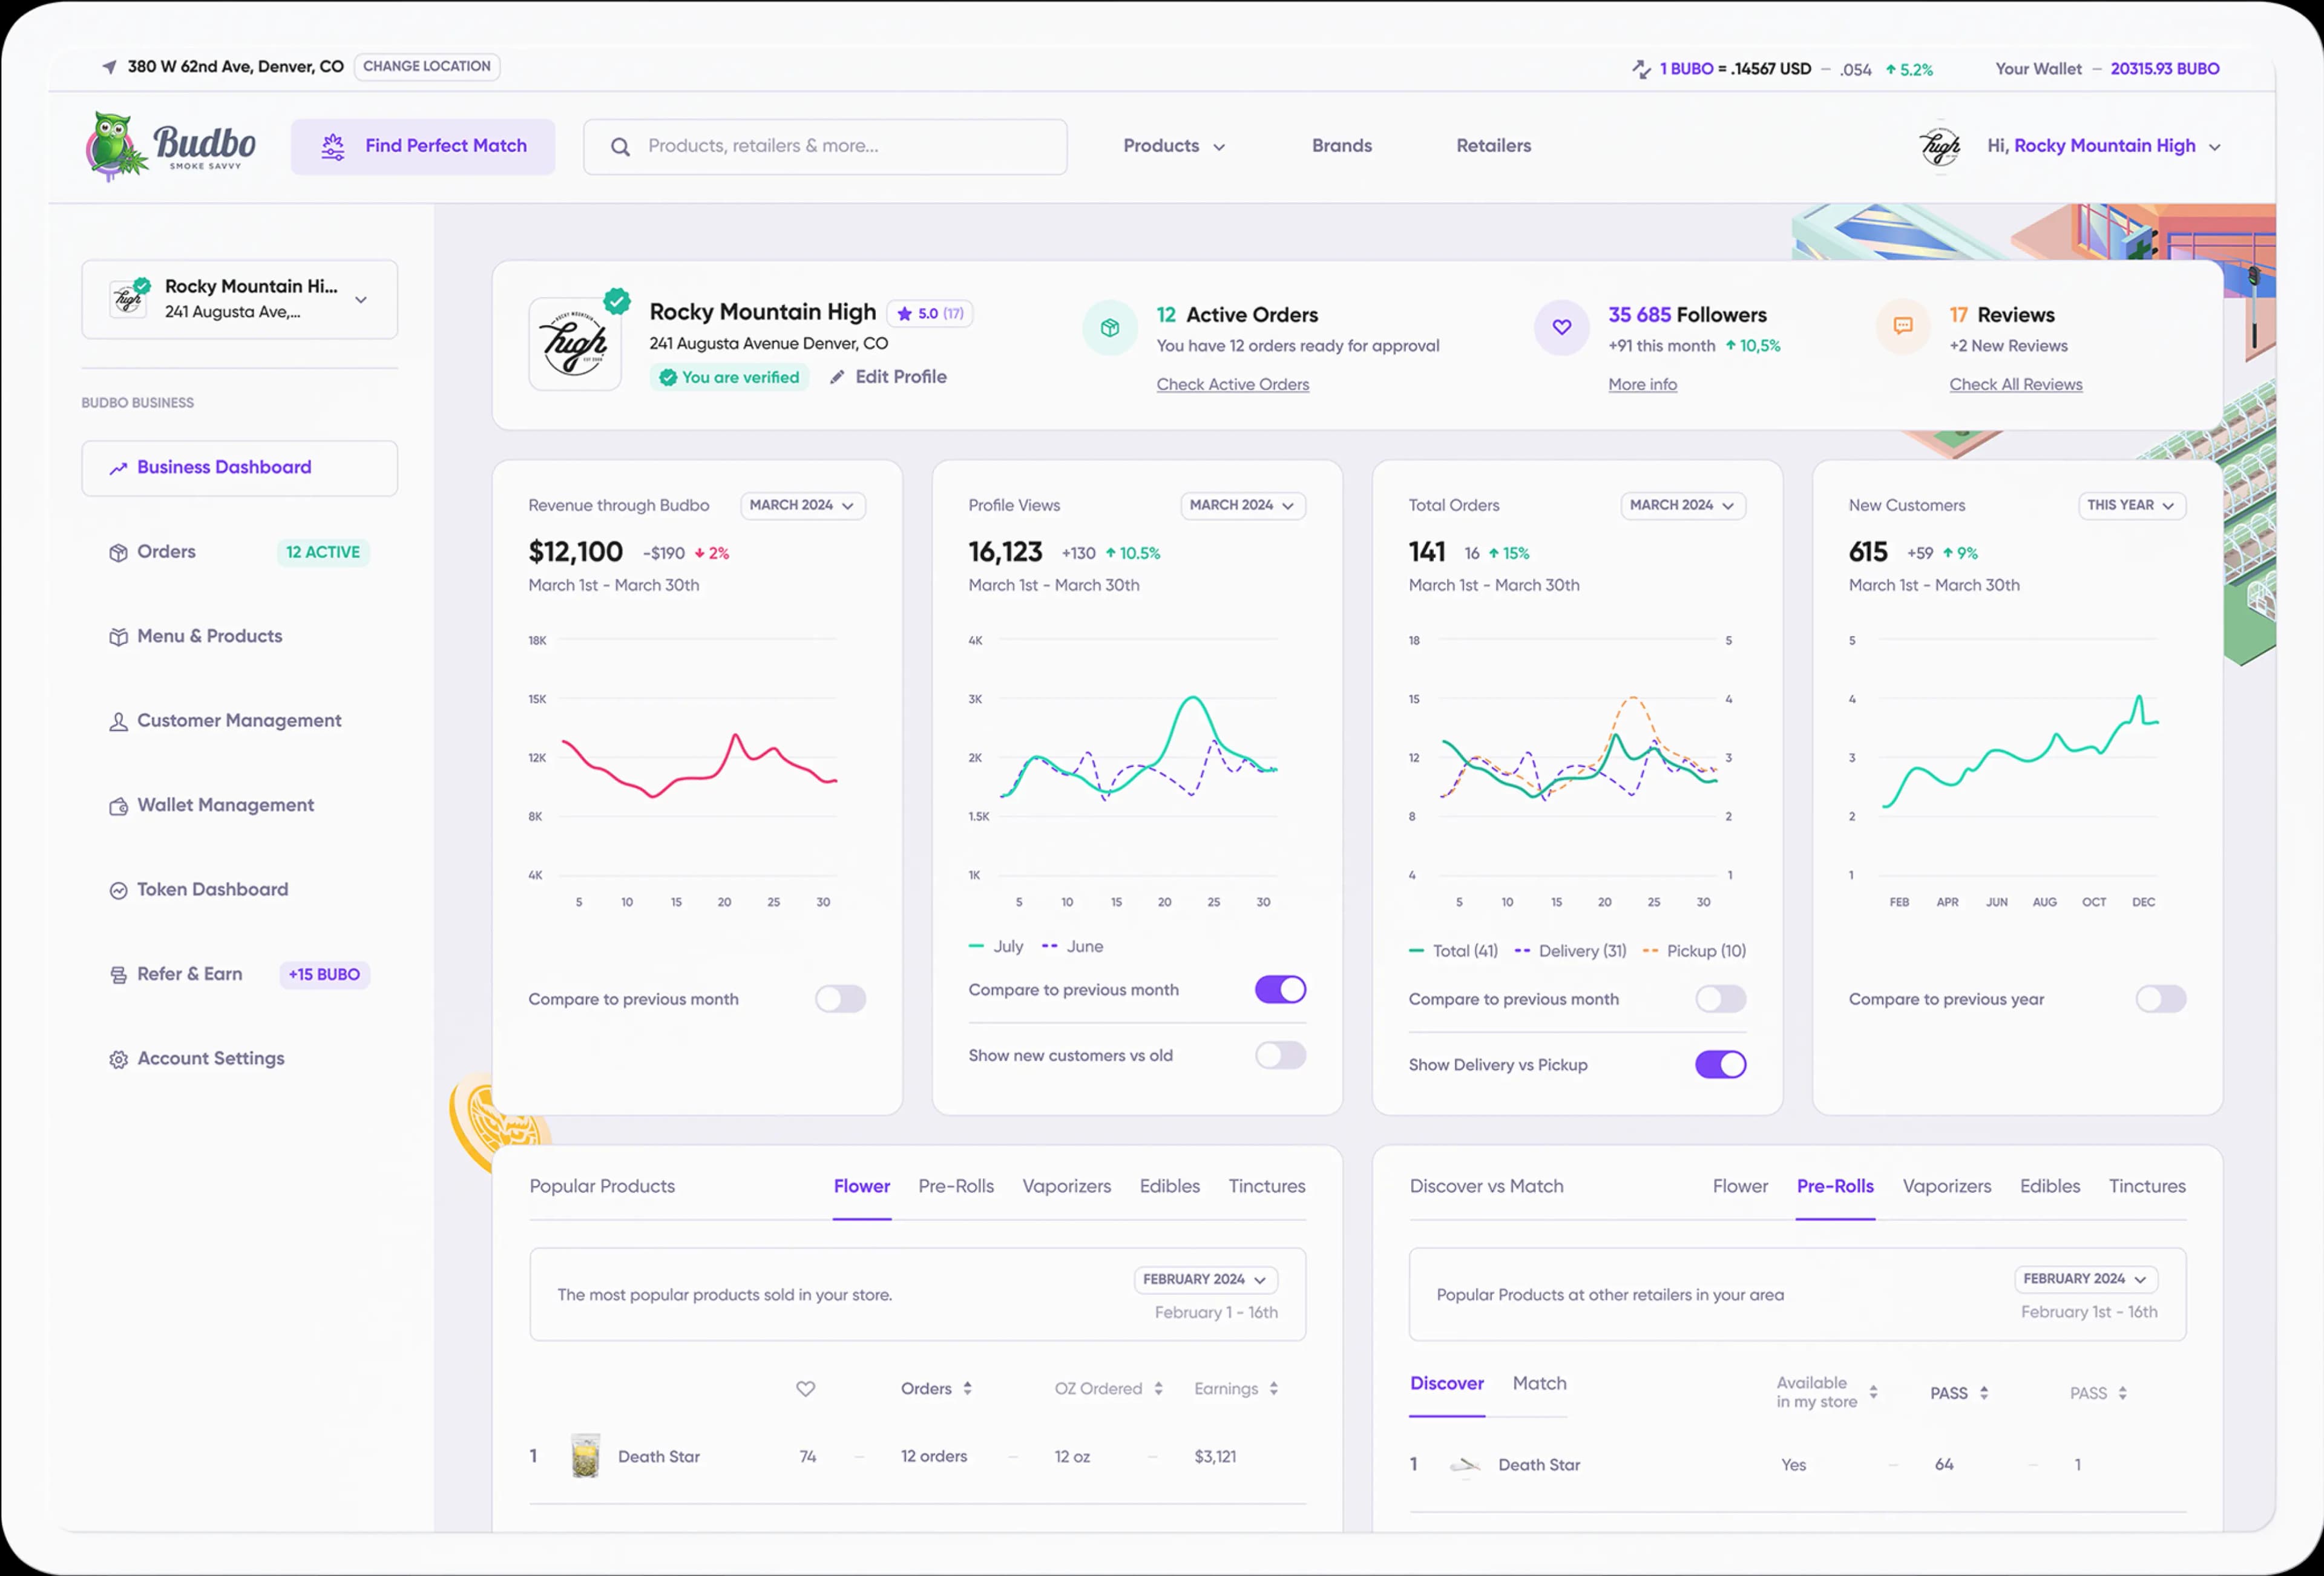Select Tinctures tab in Discover vs Match
Image resolution: width=2324 pixels, height=1576 pixels.
click(2147, 1187)
